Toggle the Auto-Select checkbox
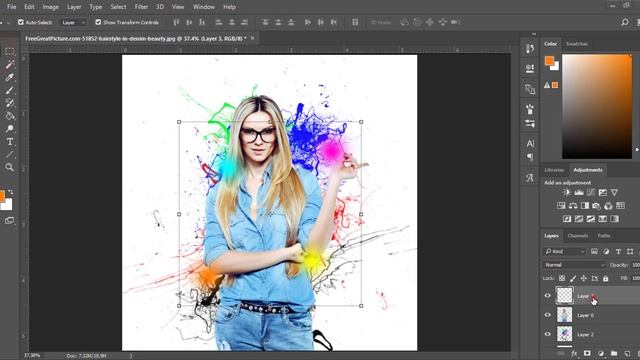The width and height of the screenshot is (640, 360). tap(21, 22)
